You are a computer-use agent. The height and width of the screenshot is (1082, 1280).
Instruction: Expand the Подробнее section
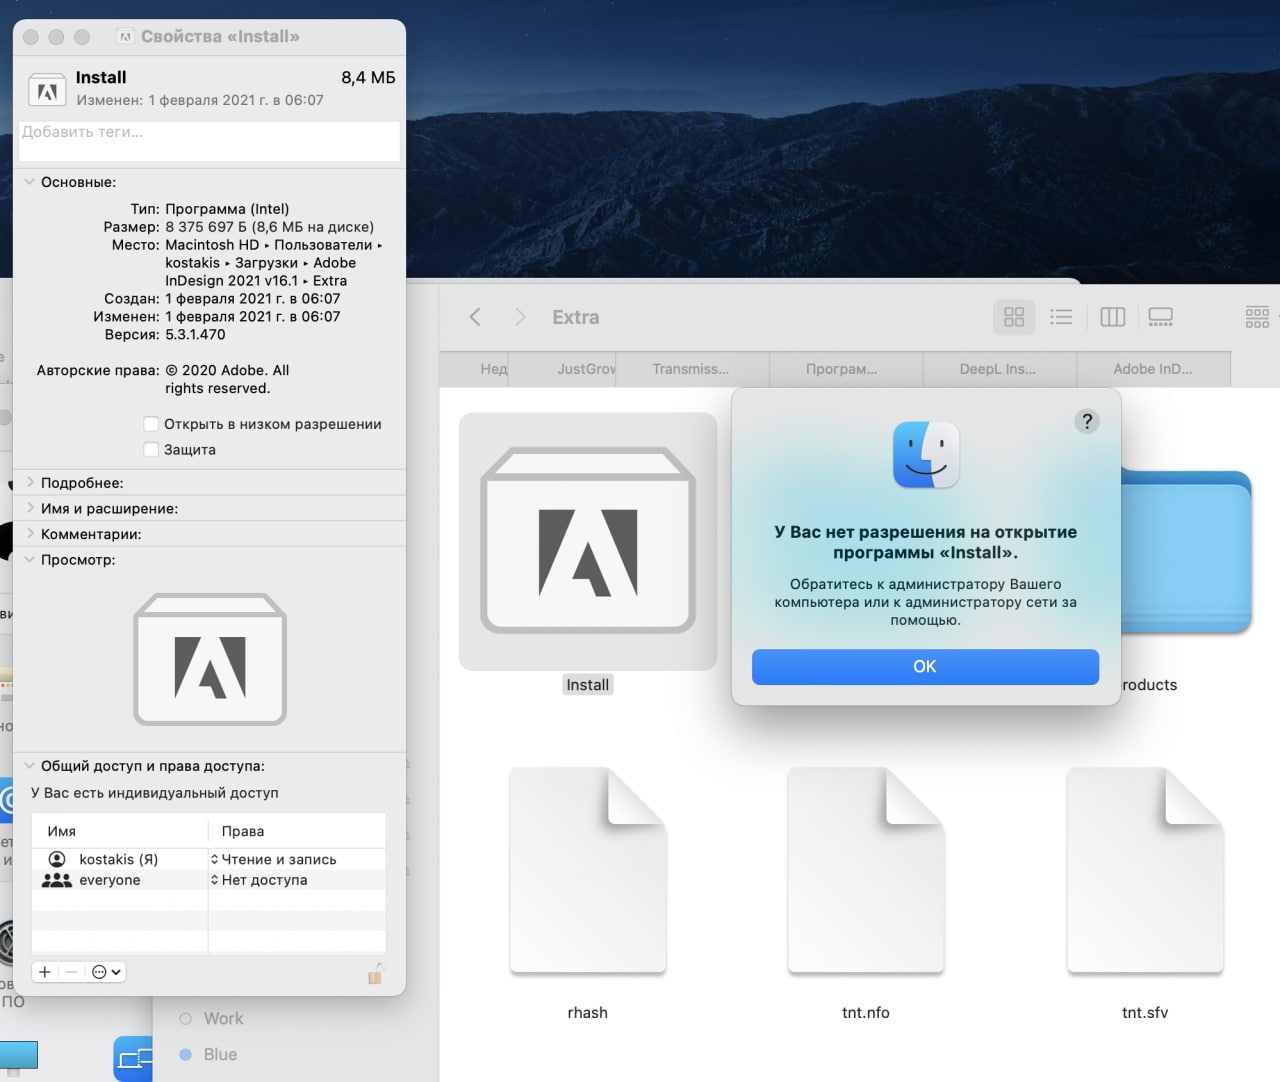click(x=30, y=482)
